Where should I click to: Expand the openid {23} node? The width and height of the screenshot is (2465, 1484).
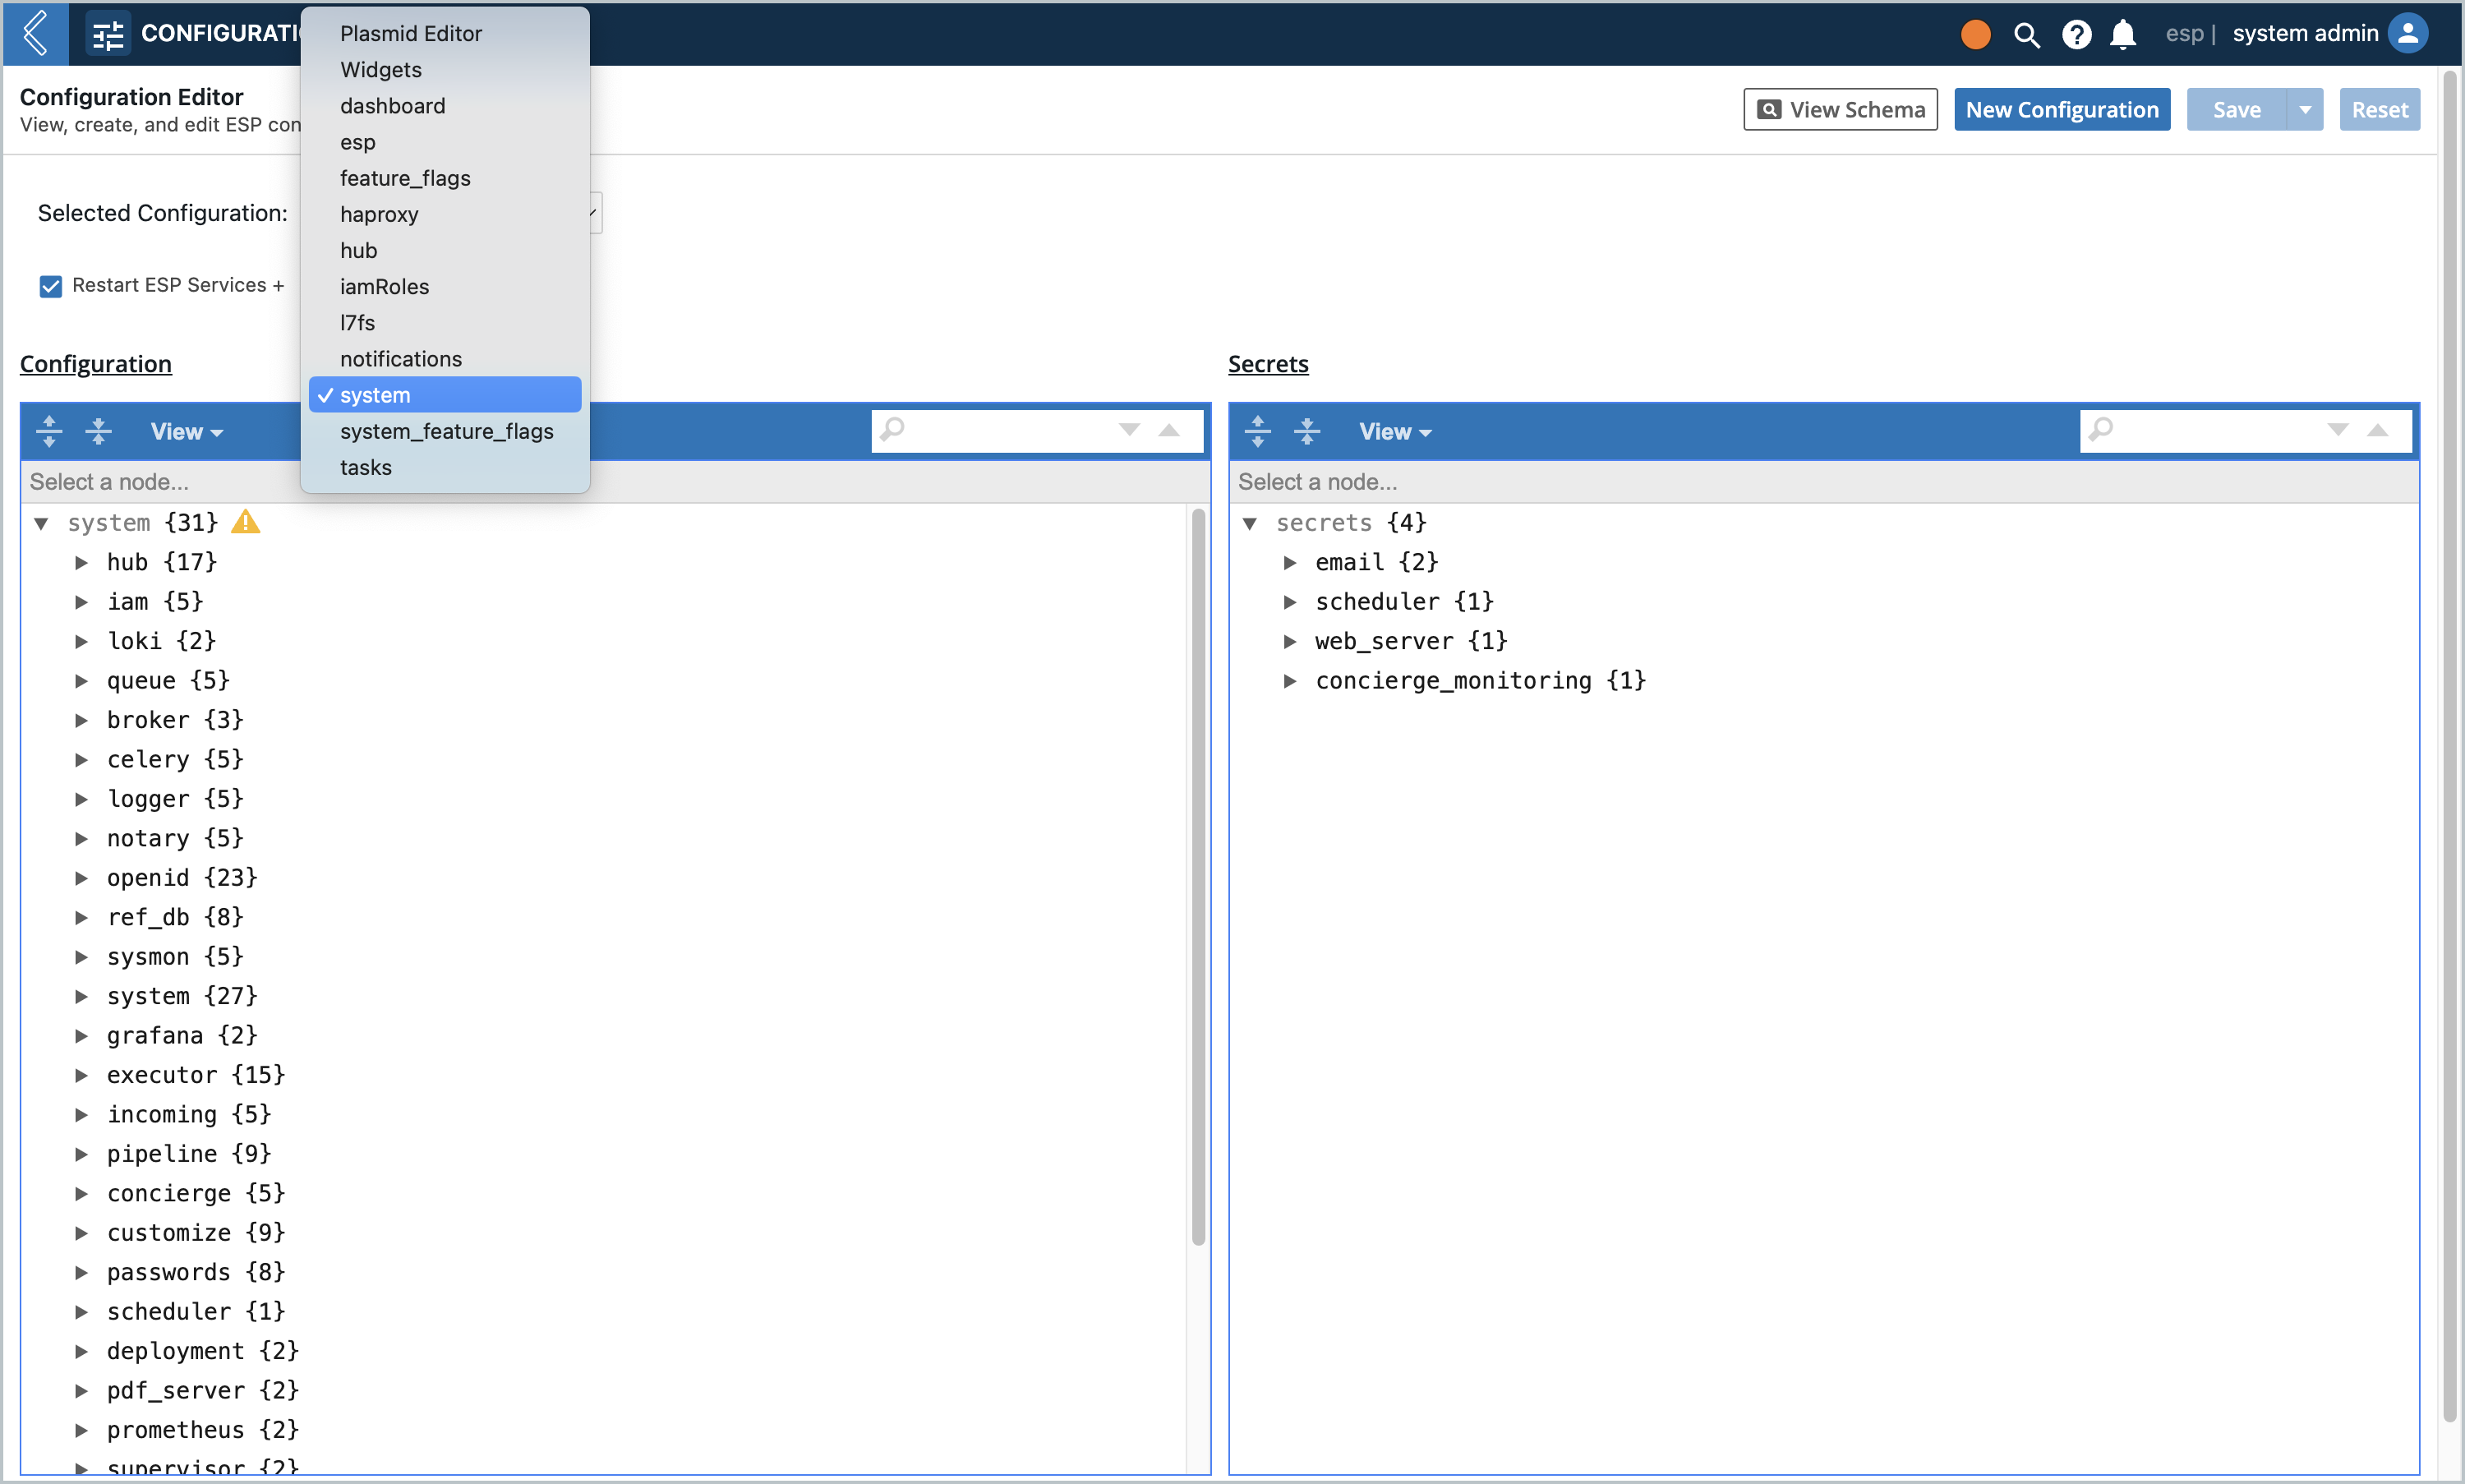[x=81, y=878]
